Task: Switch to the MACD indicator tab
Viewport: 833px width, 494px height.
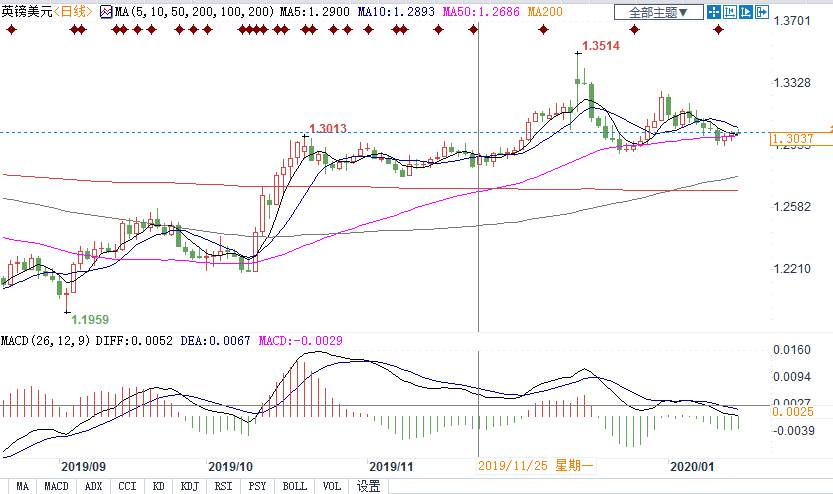Action: point(56,486)
